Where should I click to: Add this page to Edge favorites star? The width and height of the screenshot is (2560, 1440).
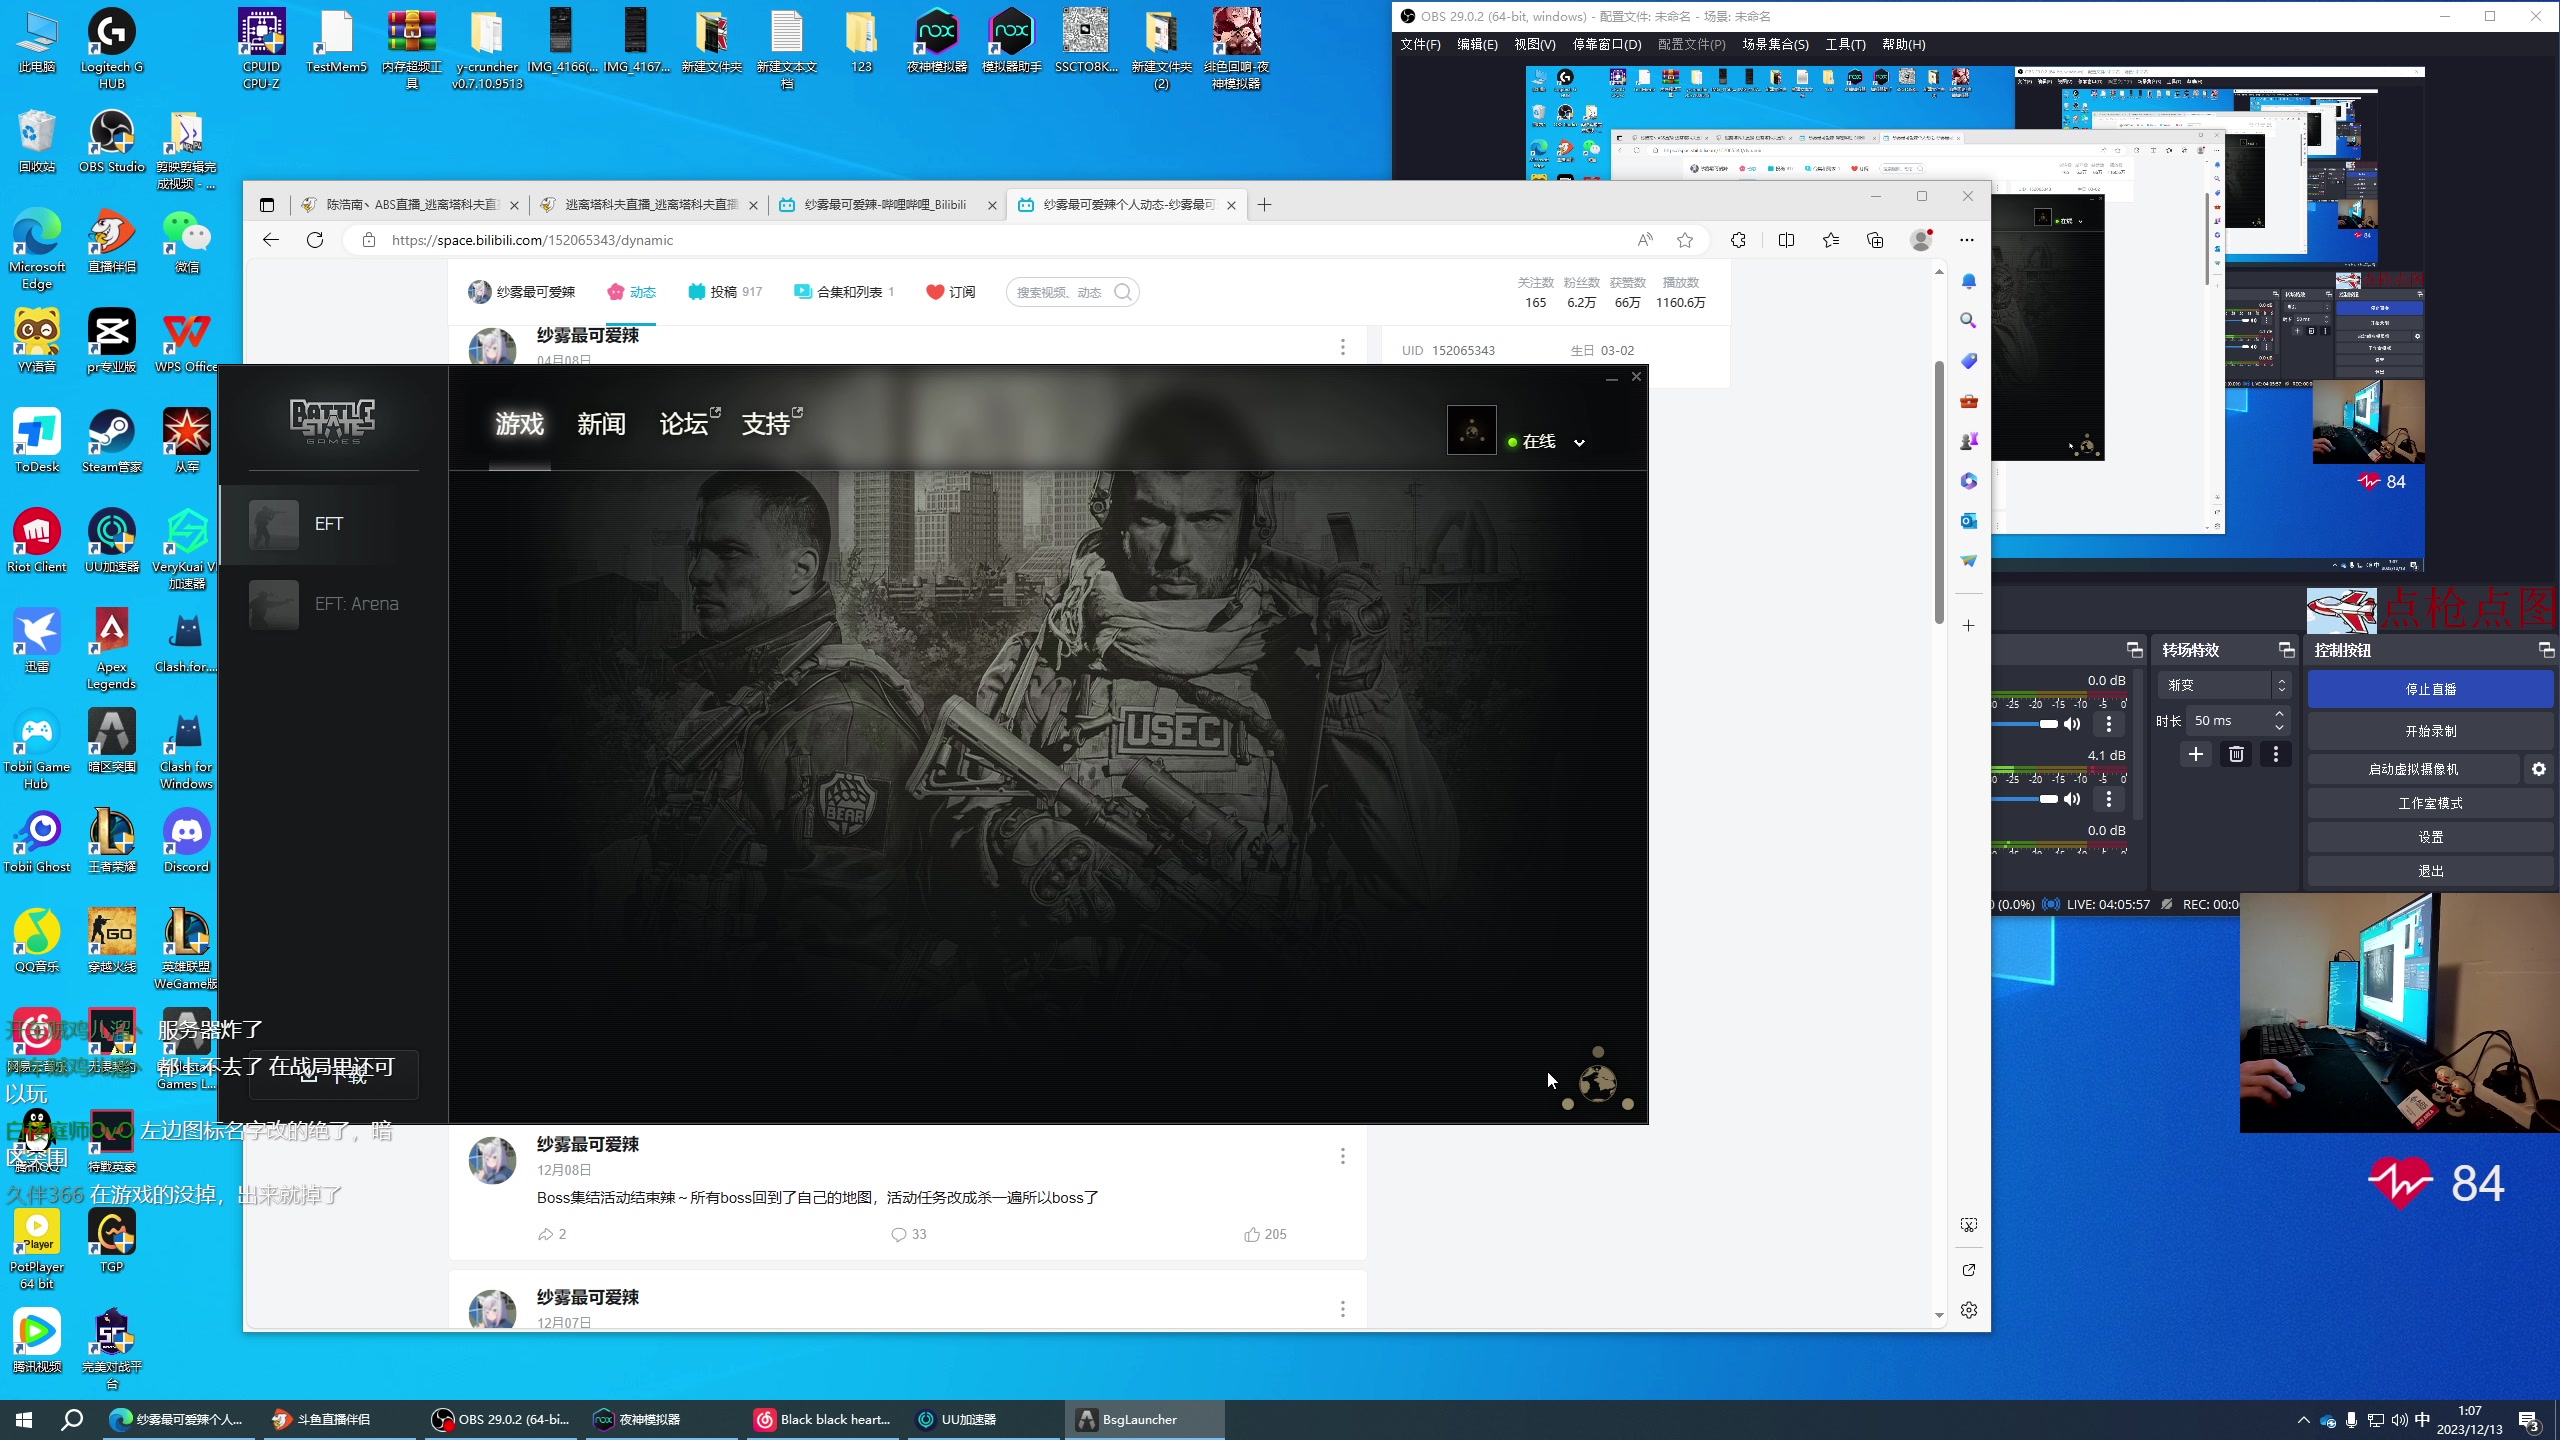1685,240
